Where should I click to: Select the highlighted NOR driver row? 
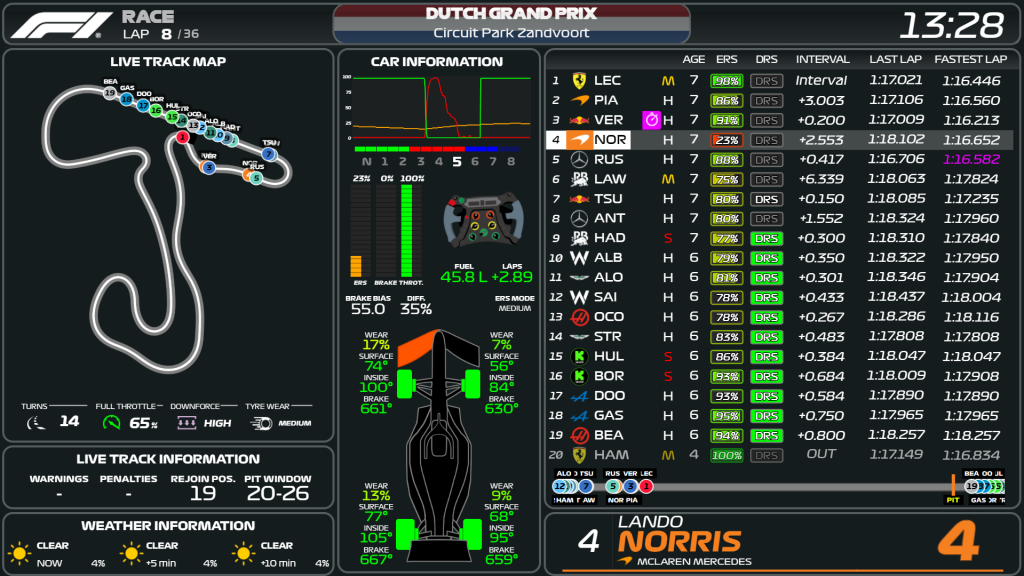[x=779, y=140]
